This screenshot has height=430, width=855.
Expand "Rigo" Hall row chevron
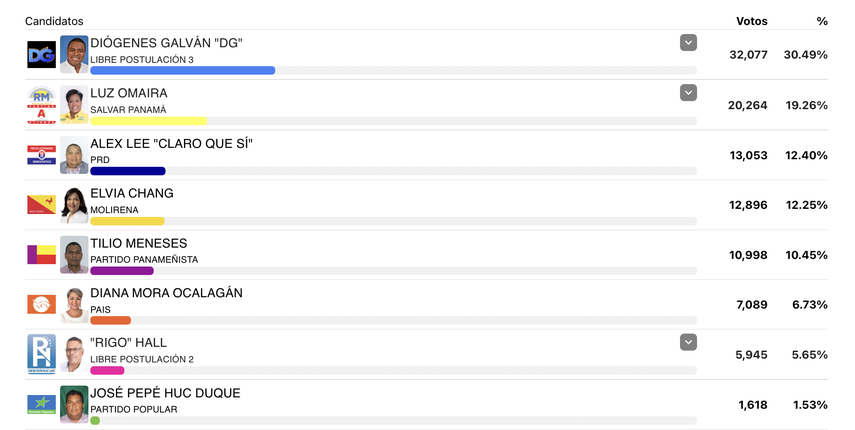click(x=688, y=342)
